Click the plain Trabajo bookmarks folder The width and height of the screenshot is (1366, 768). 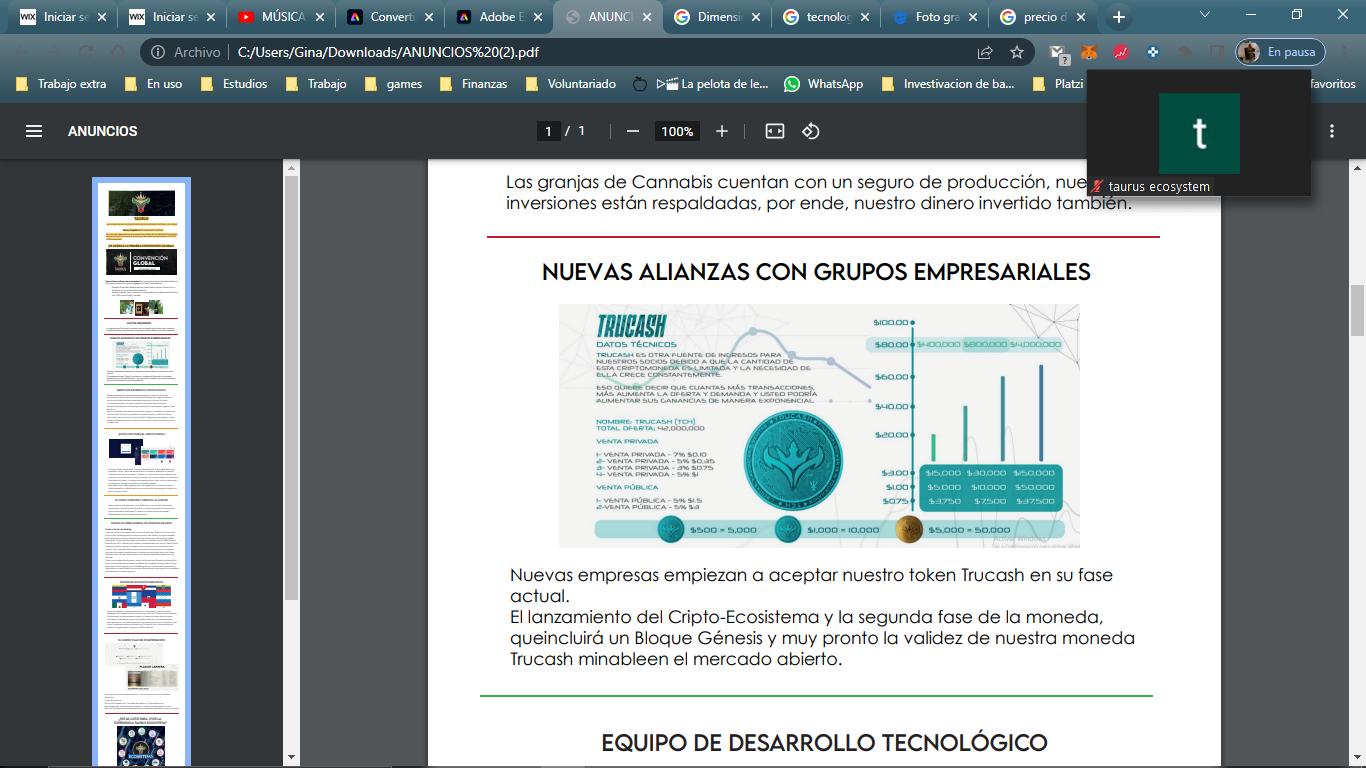click(x=315, y=84)
